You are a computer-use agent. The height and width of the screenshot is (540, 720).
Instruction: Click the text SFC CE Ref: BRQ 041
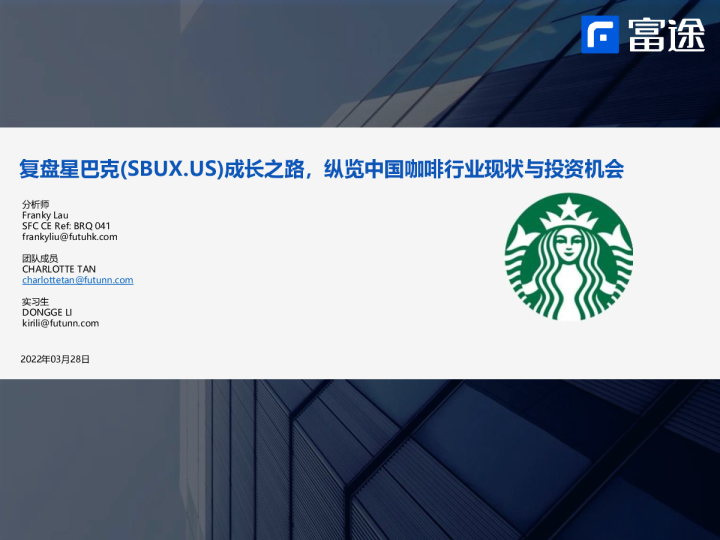66,226
